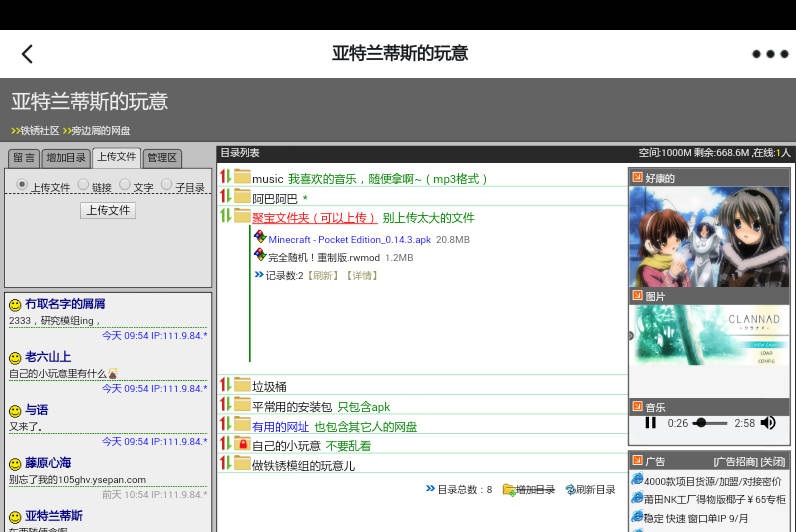The image size is (796, 532).
Task: Switch to the 留言 tab
Action: [x=24, y=158]
